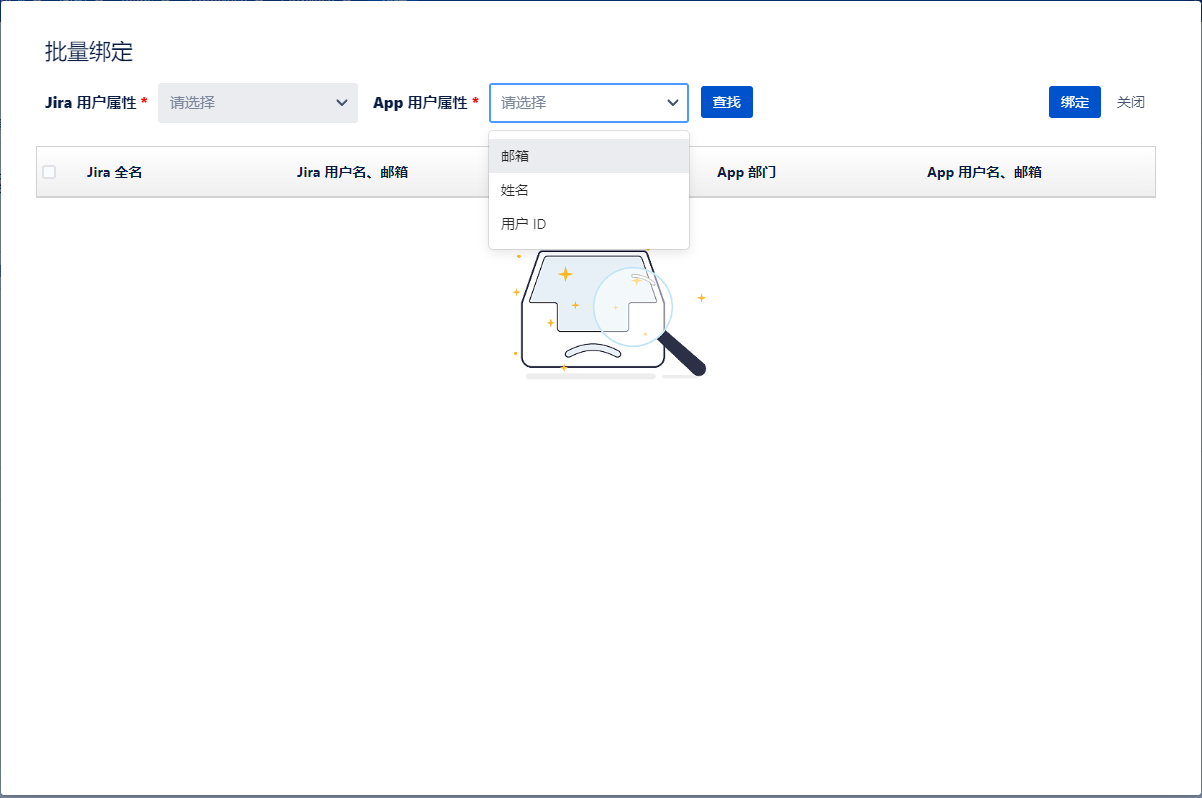
Task: Click the Jira 用户名、邮箱 column header
Action: 352,172
